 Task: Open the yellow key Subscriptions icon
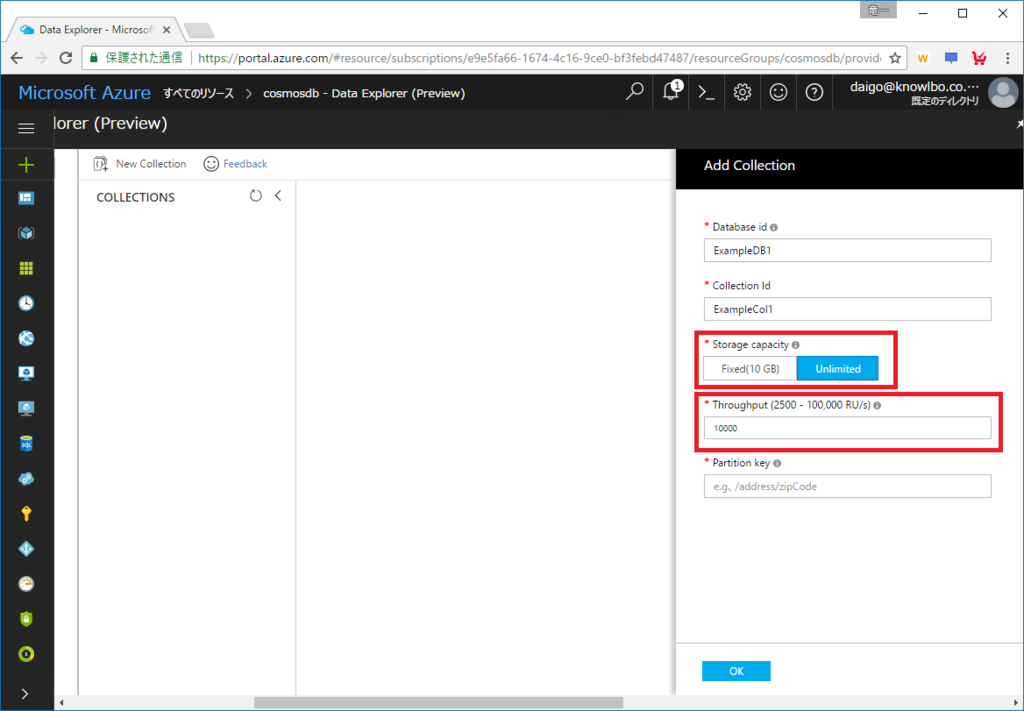coord(26,514)
